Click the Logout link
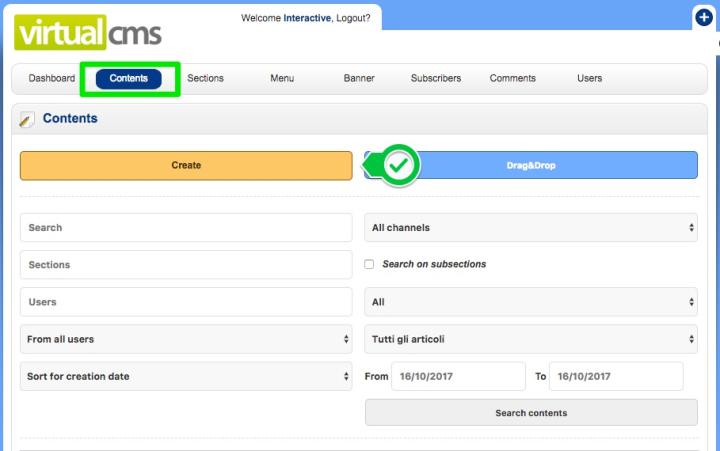Image resolution: width=720 pixels, height=451 pixels. point(352,18)
